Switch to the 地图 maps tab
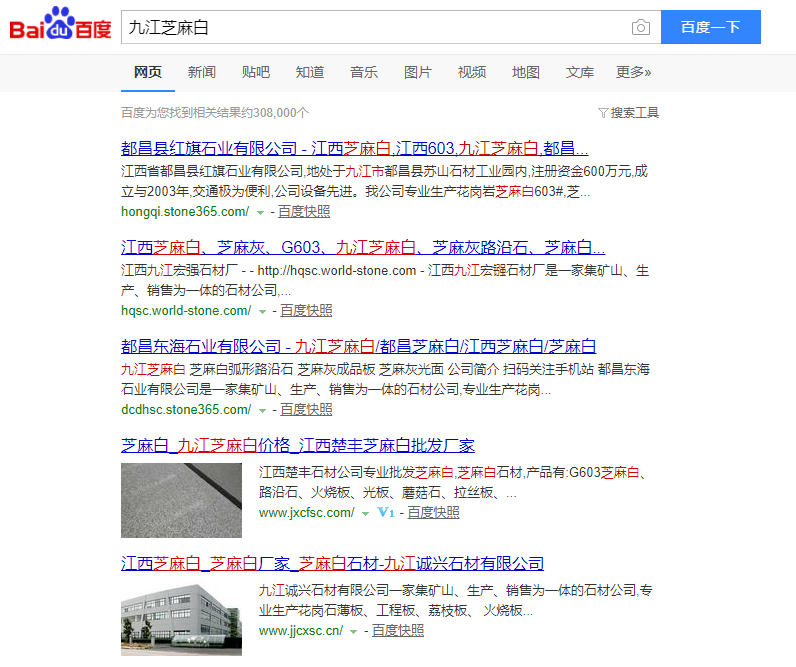 (x=525, y=72)
